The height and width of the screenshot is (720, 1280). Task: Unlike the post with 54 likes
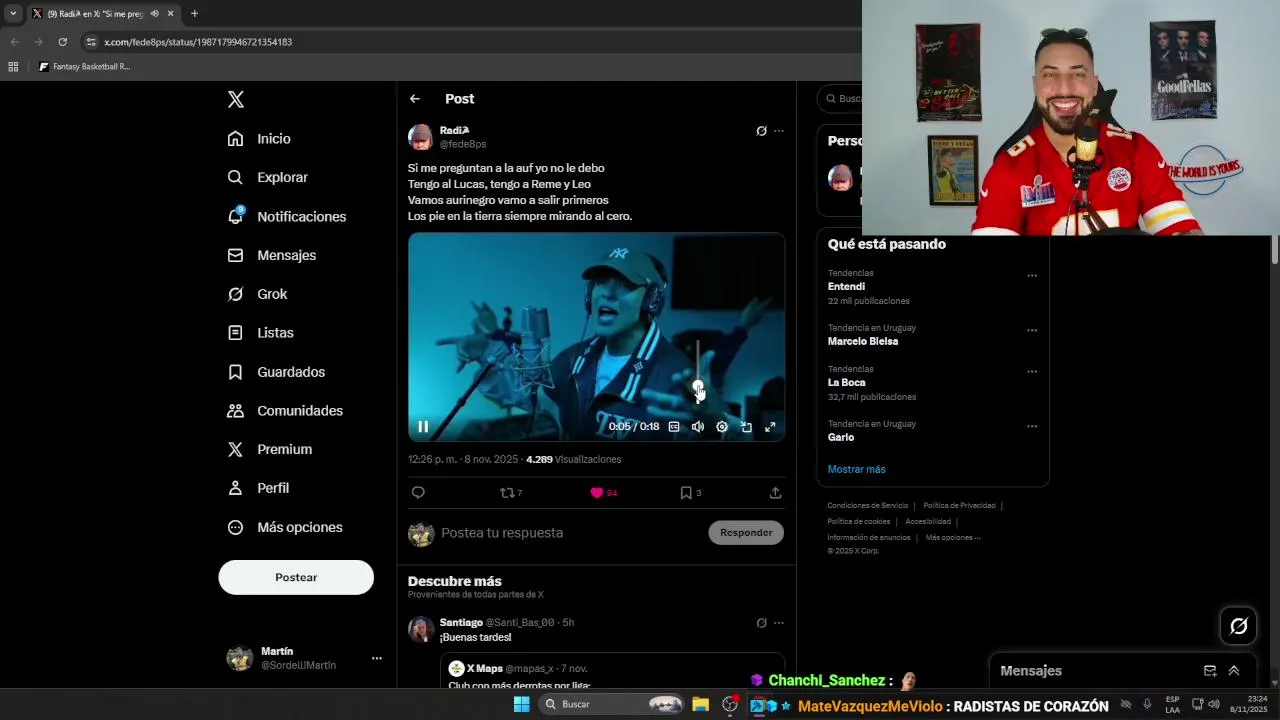coord(603,493)
